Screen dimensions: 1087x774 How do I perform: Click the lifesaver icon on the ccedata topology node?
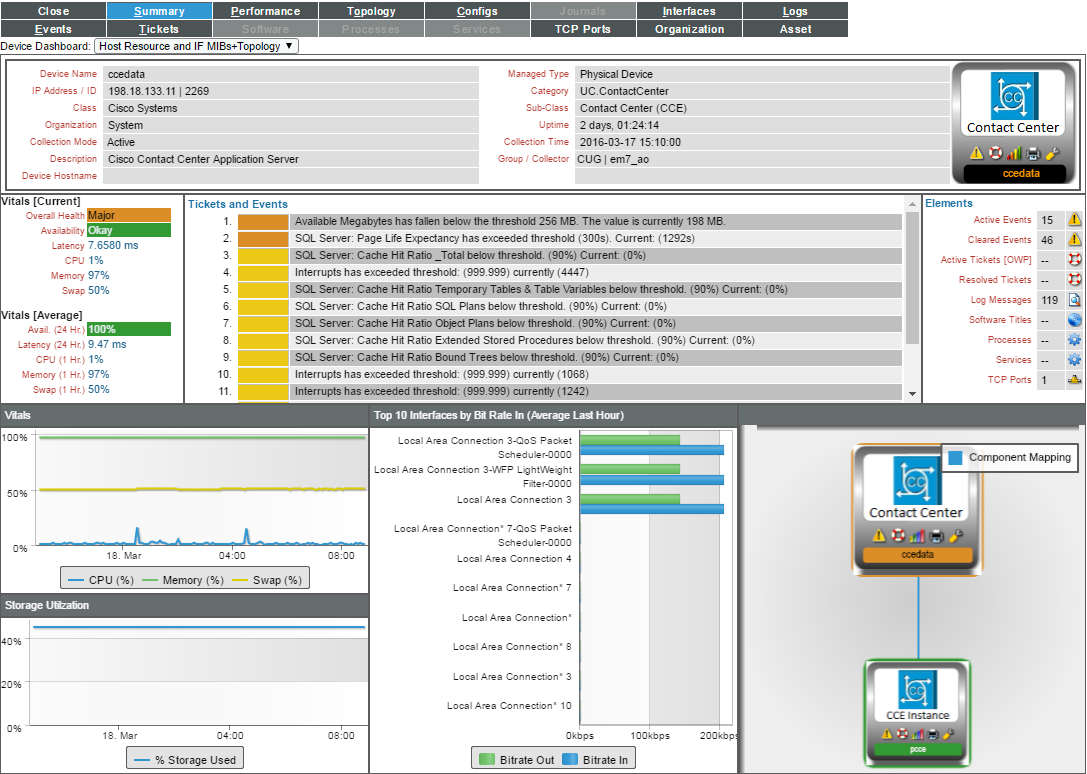[x=898, y=536]
